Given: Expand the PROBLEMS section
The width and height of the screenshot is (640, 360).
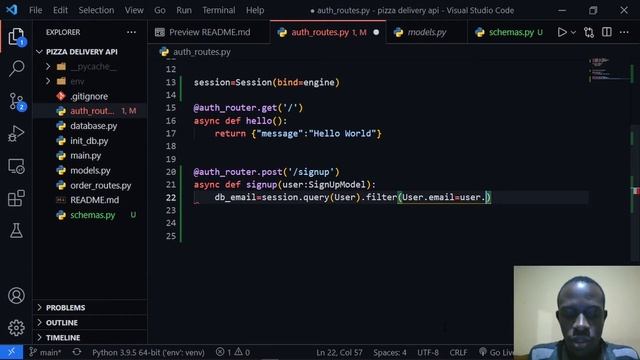Looking at the screenshot, I should [x=90, y=307].
